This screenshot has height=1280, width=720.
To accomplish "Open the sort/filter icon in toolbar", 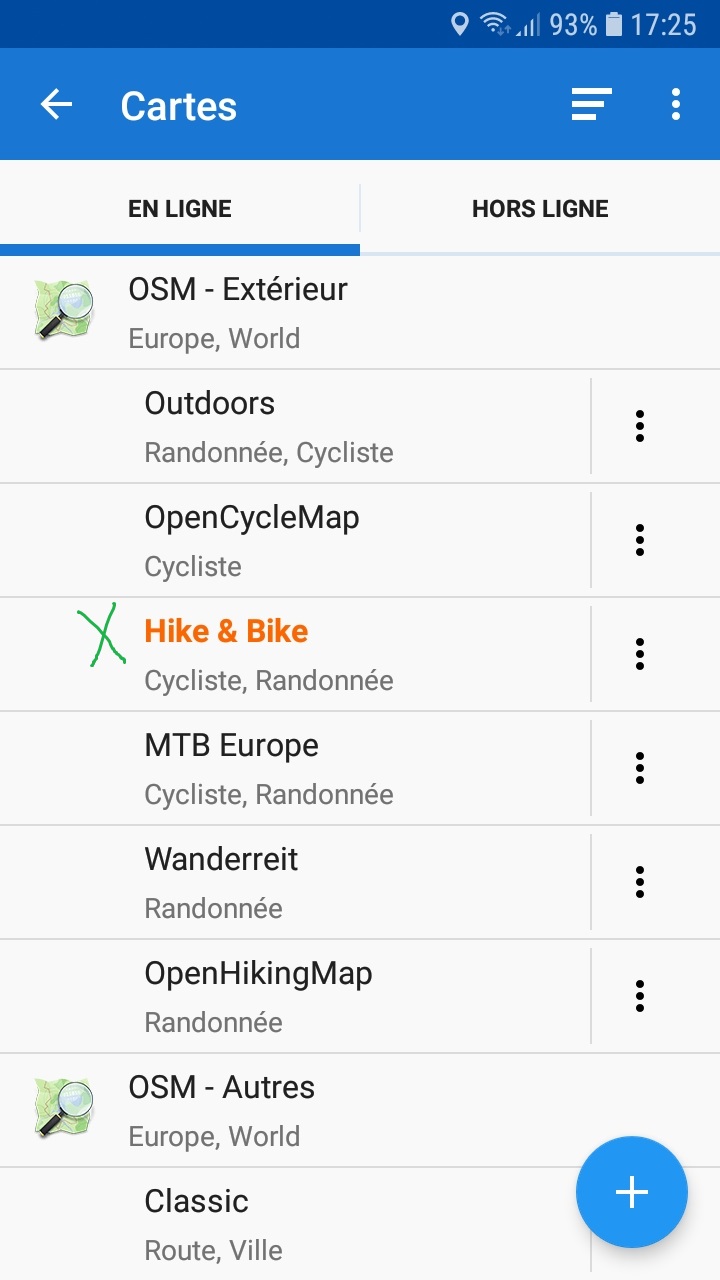I will coord(591,105).
